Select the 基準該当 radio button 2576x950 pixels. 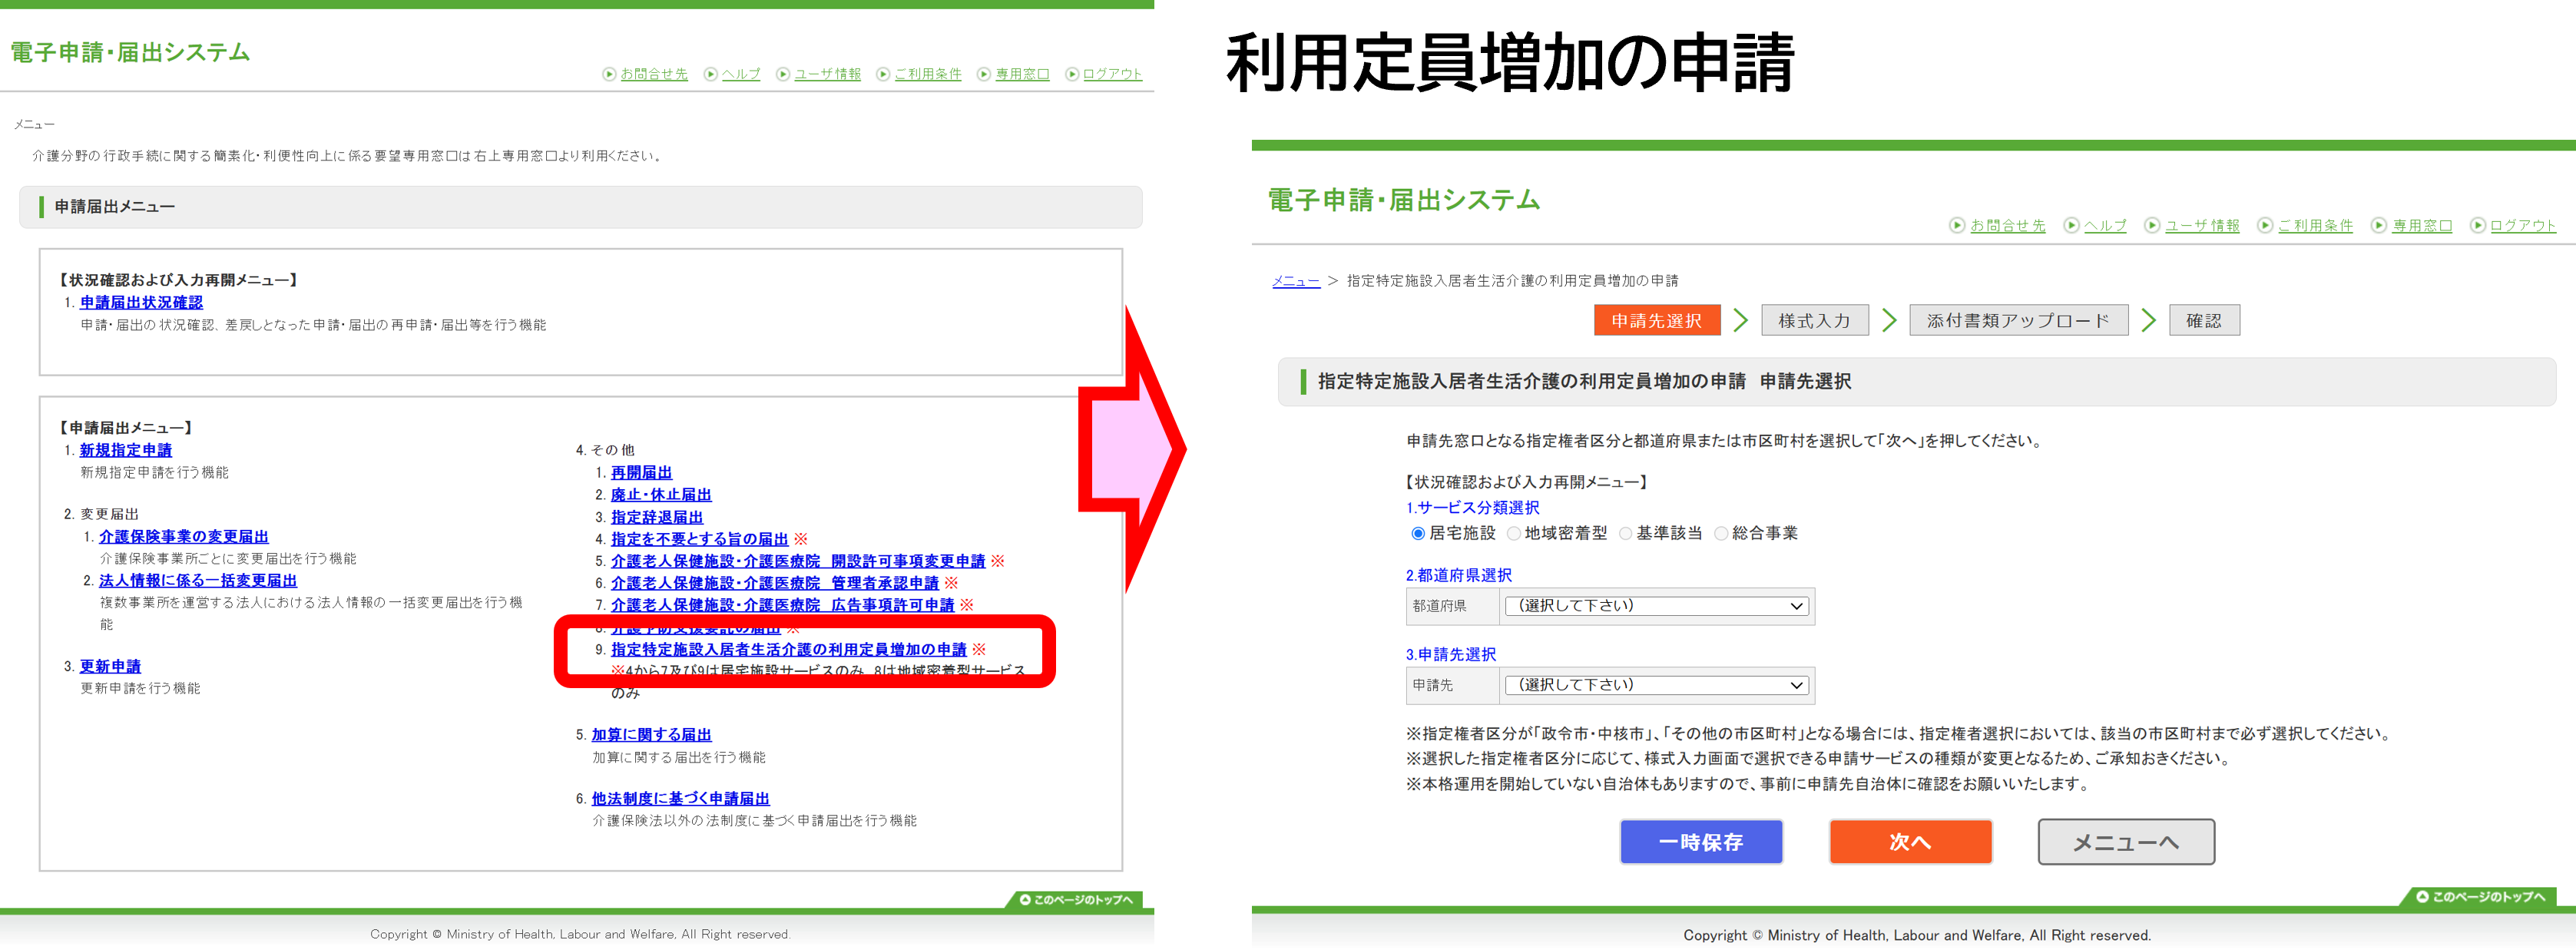pos(1625,534)
